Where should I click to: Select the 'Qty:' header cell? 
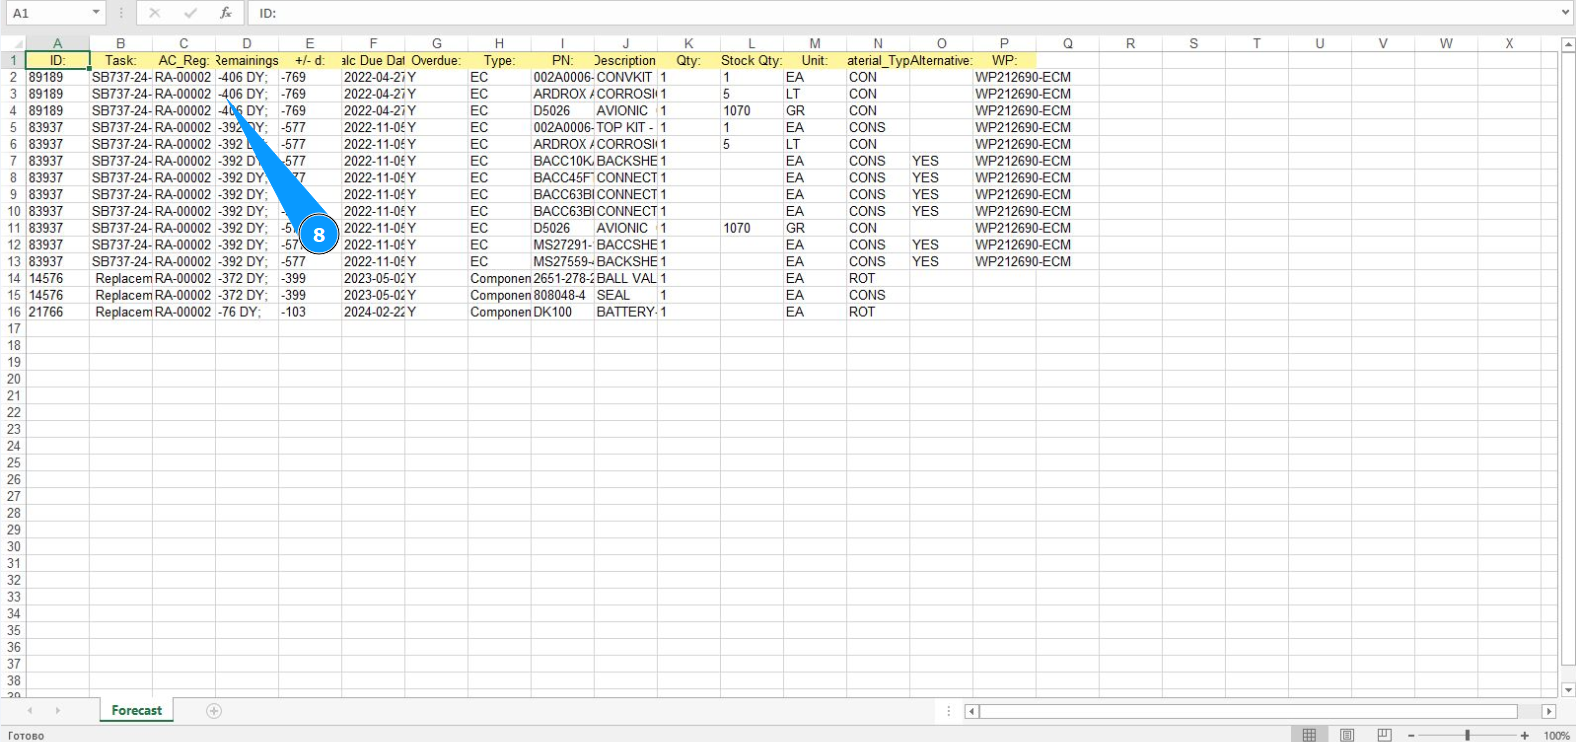click(x=688, y=60)
